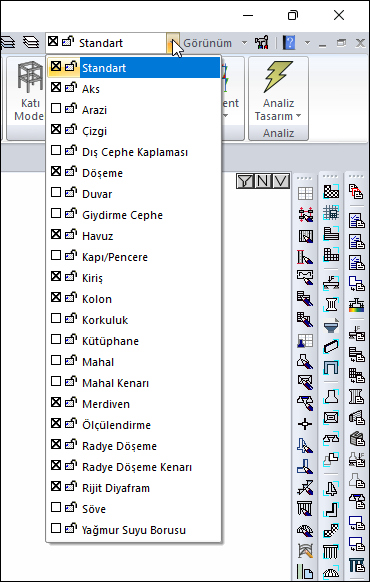Uncheck the Kolon layer checkbox
This screenshot has height=582, width=370.
point(56,298)
